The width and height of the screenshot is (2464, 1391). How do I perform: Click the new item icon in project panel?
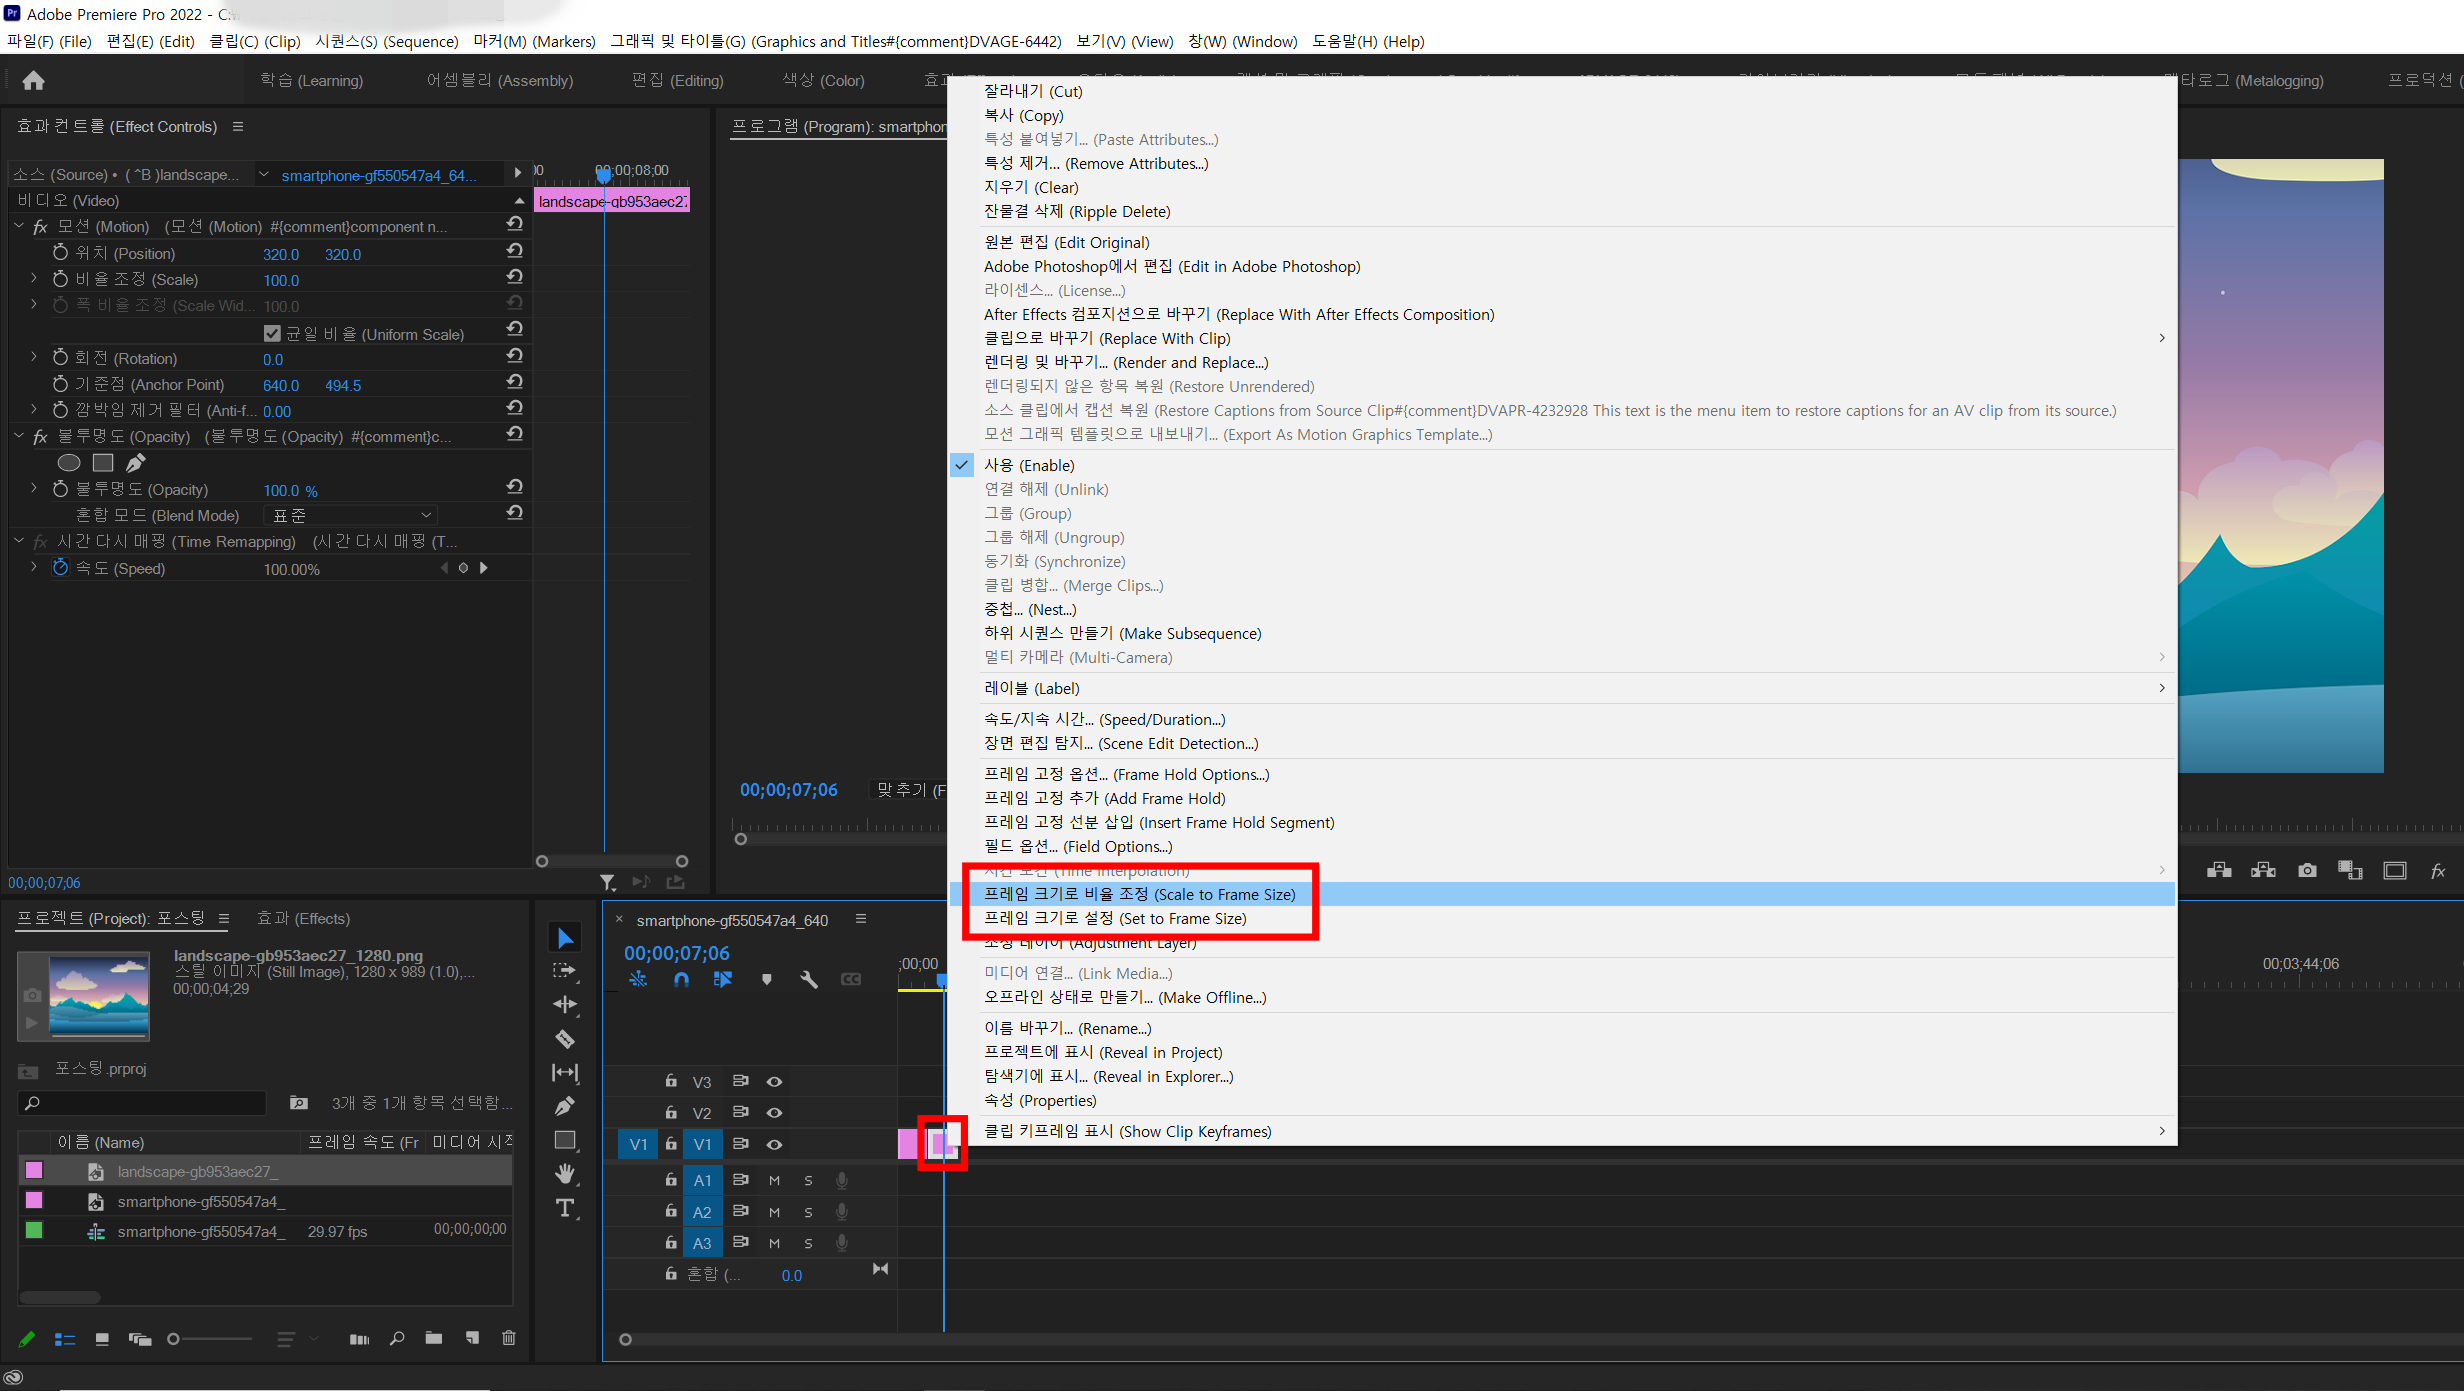pyautogui.click(x=472, y=1338)
